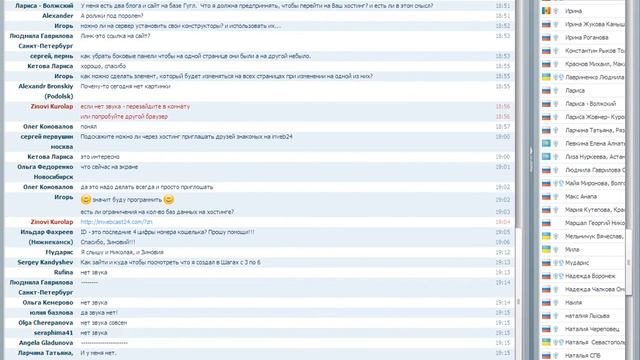Click the timestamp 19:04 beside the link
This screenshot has height=360, width=640.
click(x=503, y=222)
